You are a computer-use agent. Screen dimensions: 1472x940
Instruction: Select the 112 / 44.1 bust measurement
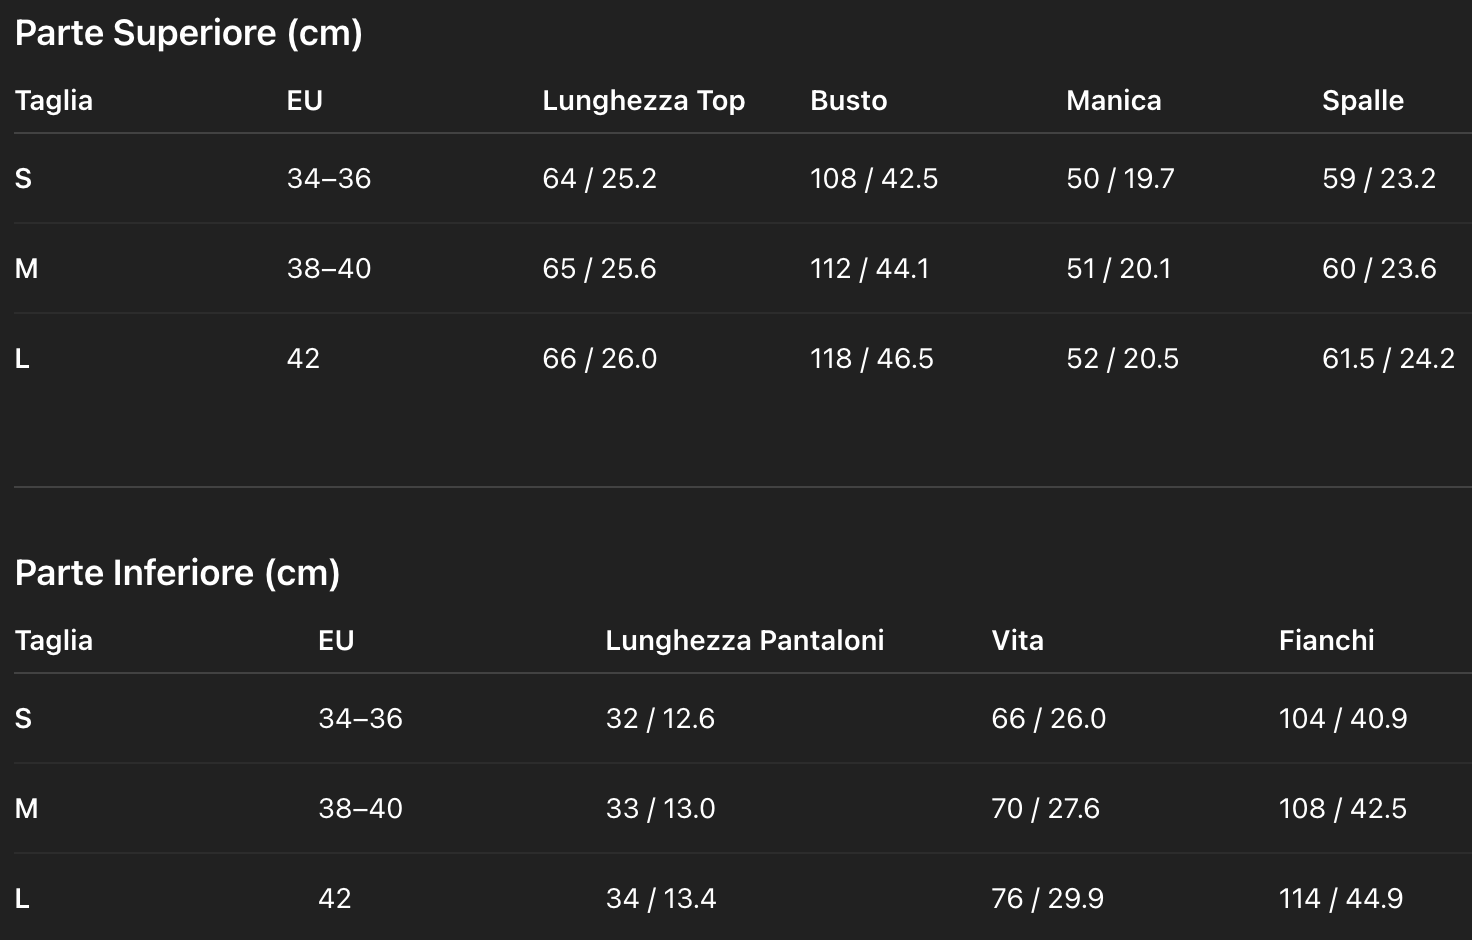pyautogui.click(x=869, y=269)
